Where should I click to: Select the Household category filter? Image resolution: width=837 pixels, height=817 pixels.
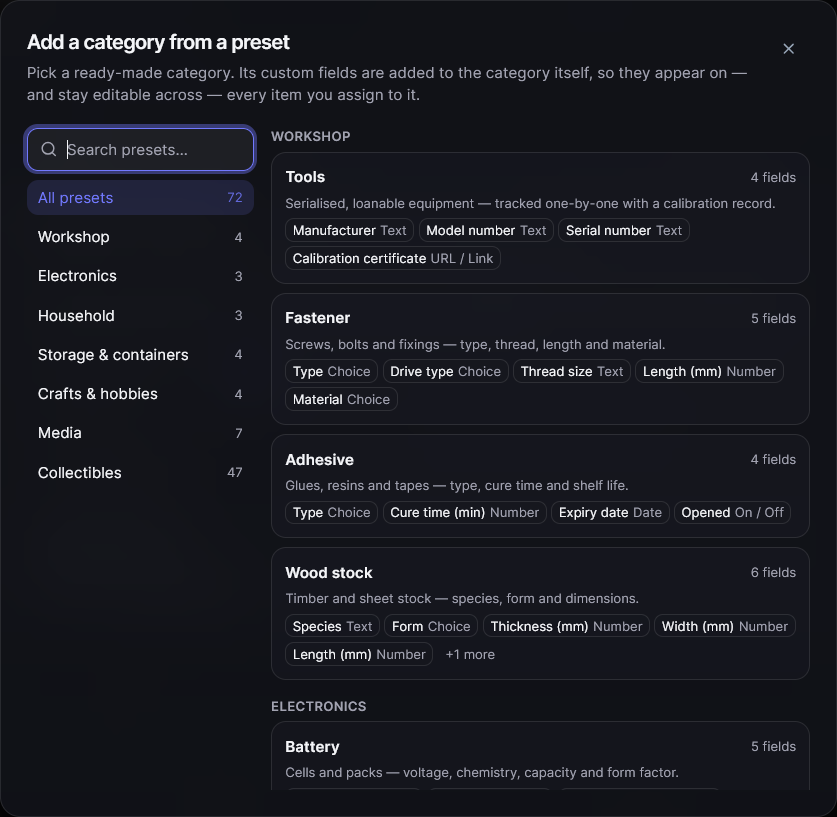tap(140, 315)
